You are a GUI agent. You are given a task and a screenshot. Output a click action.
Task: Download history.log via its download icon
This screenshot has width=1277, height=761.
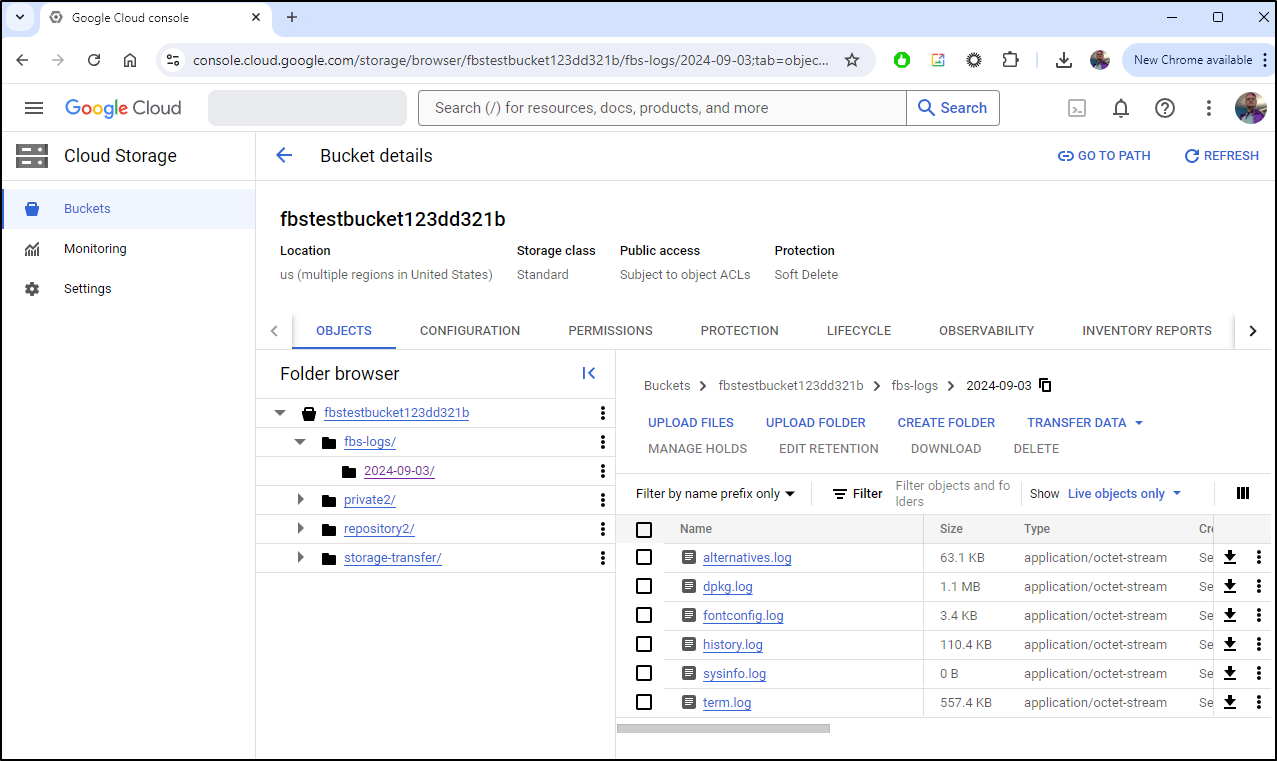pyautogui.click(x=1230, y=644)
